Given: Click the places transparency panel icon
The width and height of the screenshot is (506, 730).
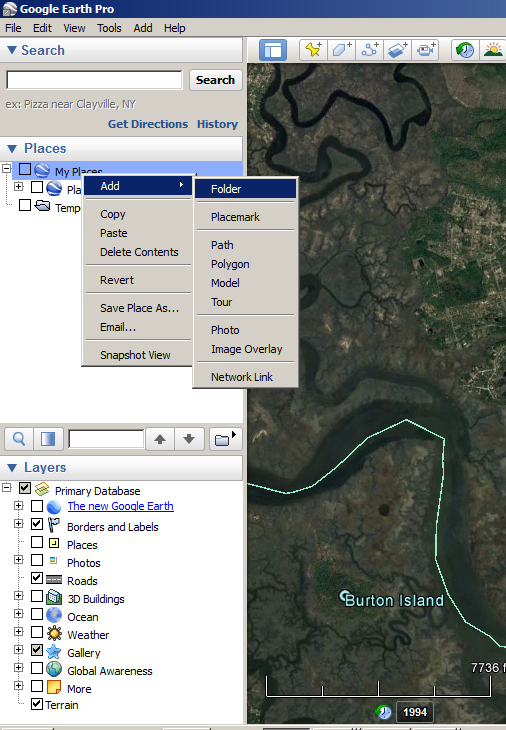Looking at the screenshot, I should [x=48, y=439].
